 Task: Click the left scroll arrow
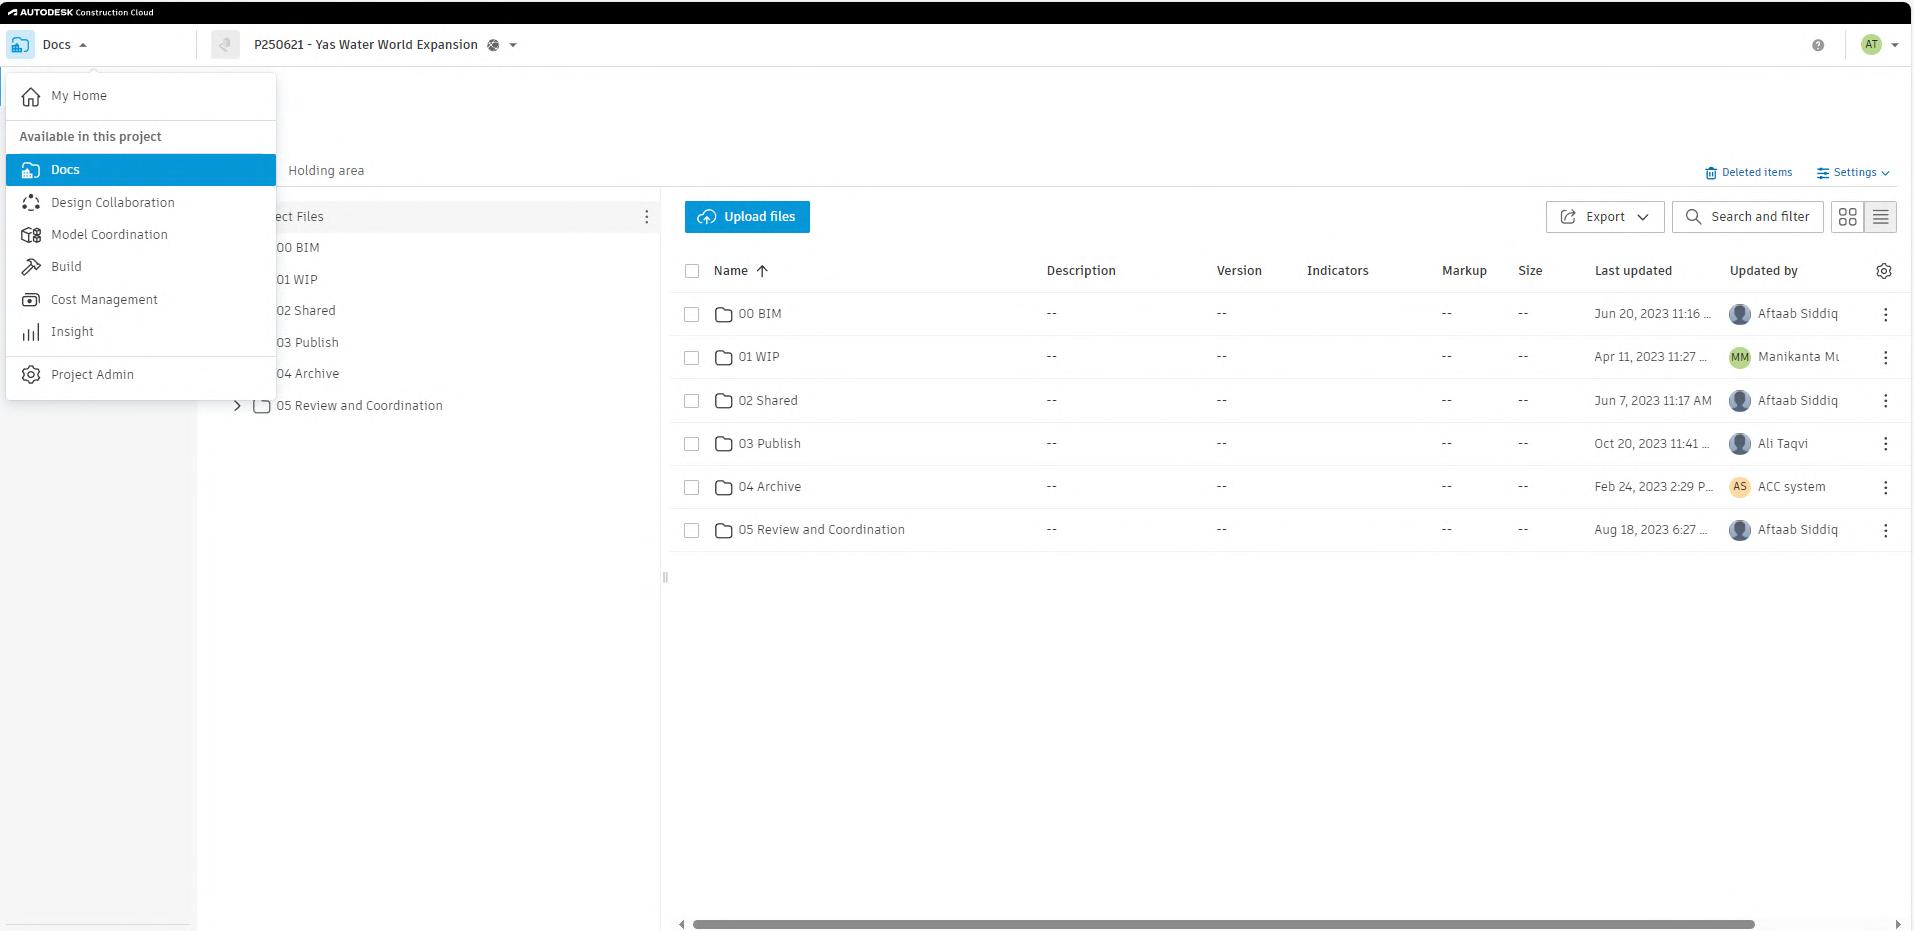[x=682, y=924]
